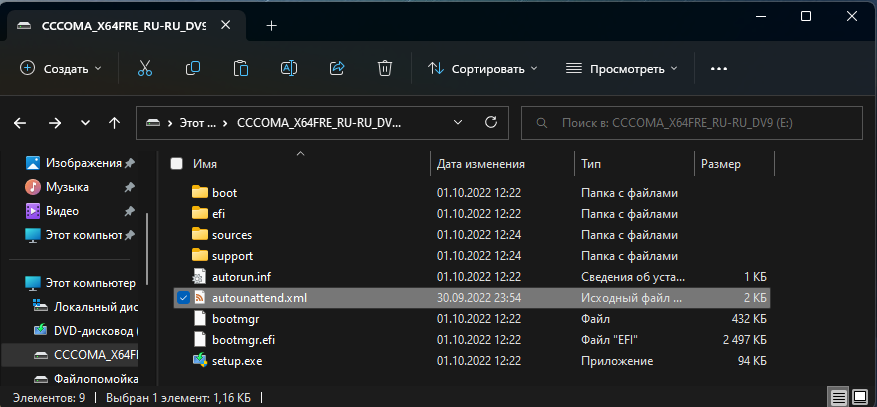Toggle the select-all checkbox in header
Viewport: 877px width, 407px height.
[177, 164]
